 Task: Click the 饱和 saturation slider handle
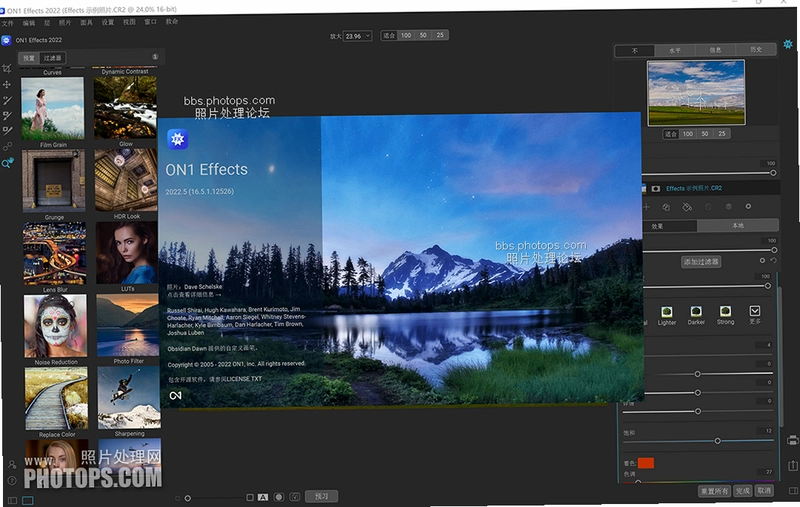717,441
